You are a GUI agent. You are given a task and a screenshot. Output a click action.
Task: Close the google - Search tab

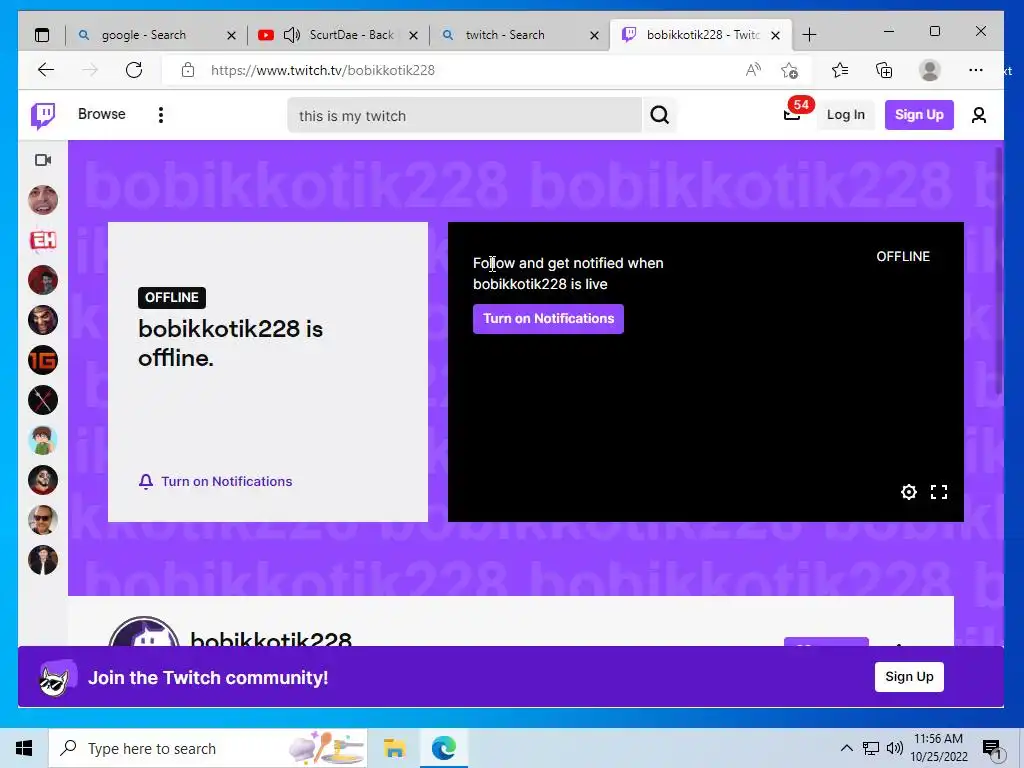point(231,35)
